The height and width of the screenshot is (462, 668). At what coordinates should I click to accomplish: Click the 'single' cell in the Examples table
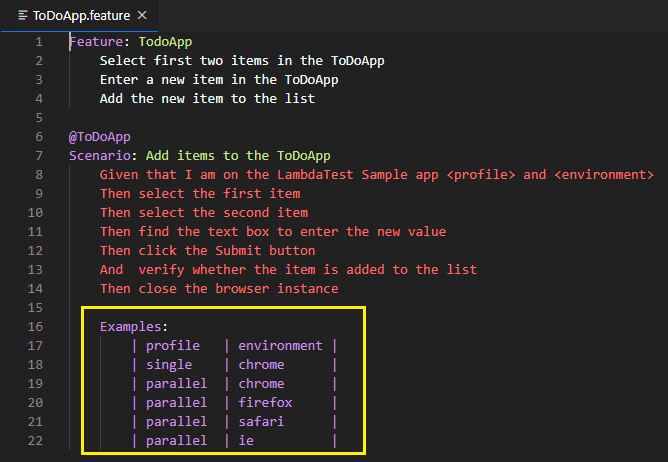click(169, 365)
